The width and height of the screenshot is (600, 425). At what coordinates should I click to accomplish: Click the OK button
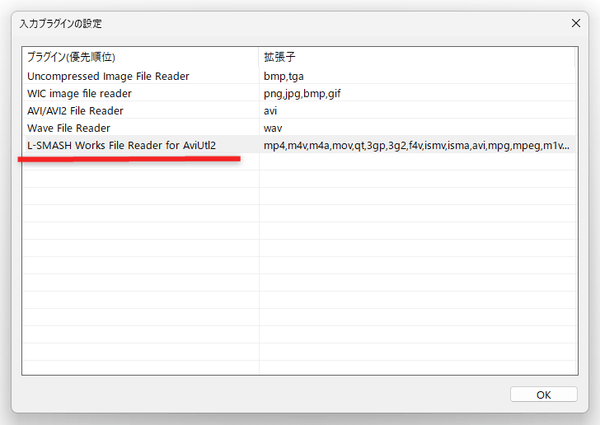(543, 394)
